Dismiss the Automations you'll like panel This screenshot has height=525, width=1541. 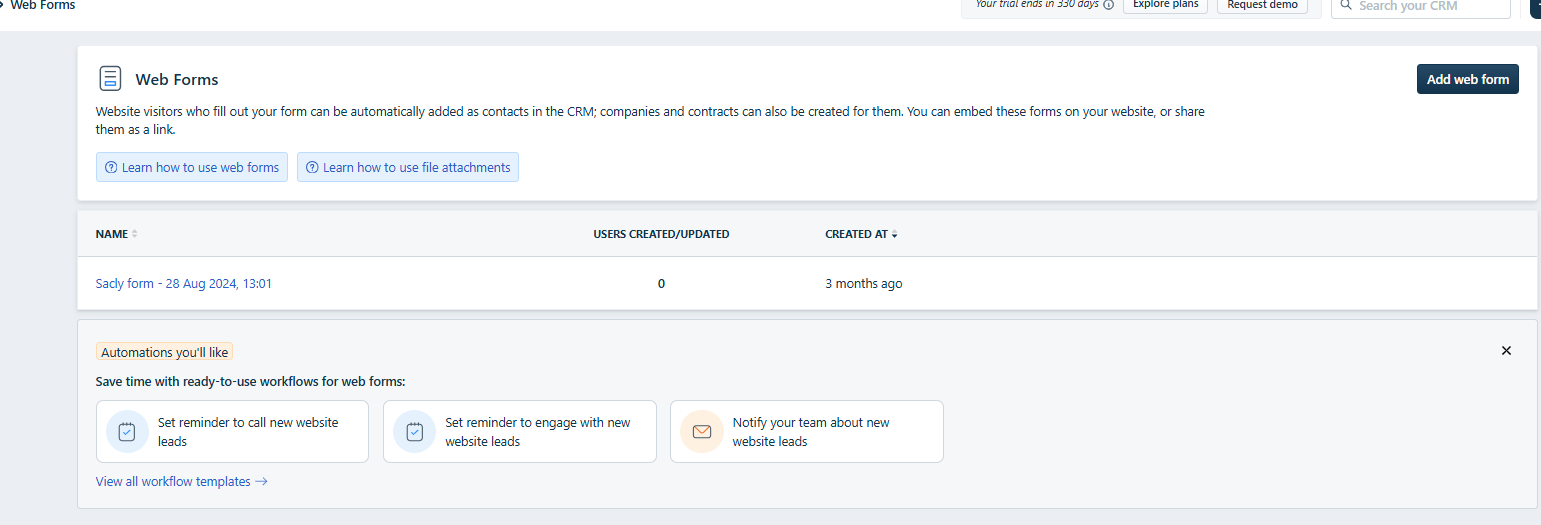pyautogui.click(x=1506, y=351)
